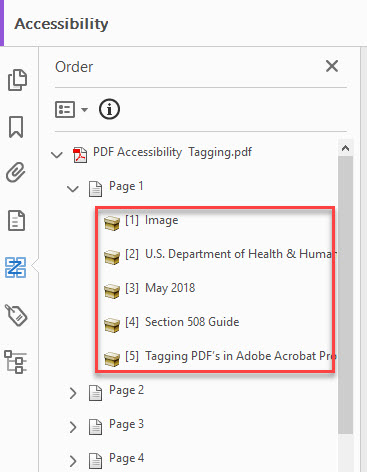The width and height of the screenshot is (367, 472).
Task: Close the Order panel
Action: tap(332, 66)
